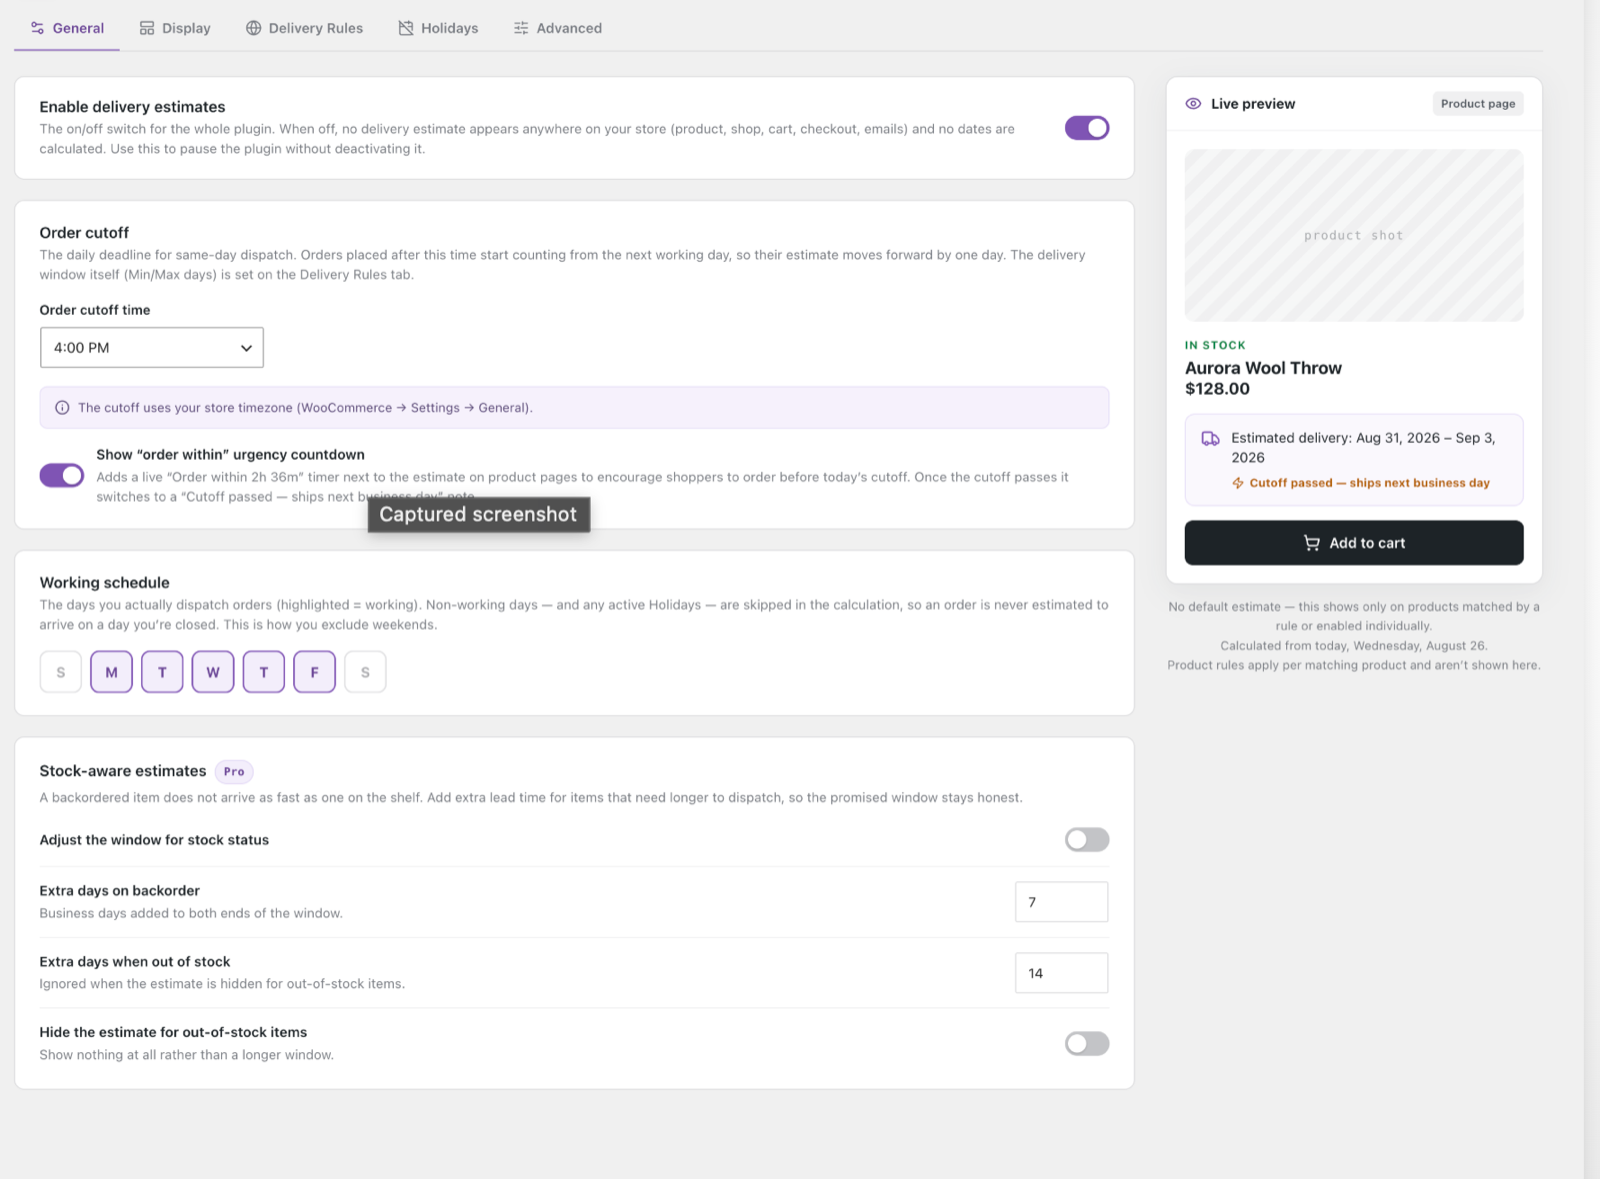The height and width of the screenshot is (1179, 1600).
Task: Switch to the Display tab
Action: [175, 28]
